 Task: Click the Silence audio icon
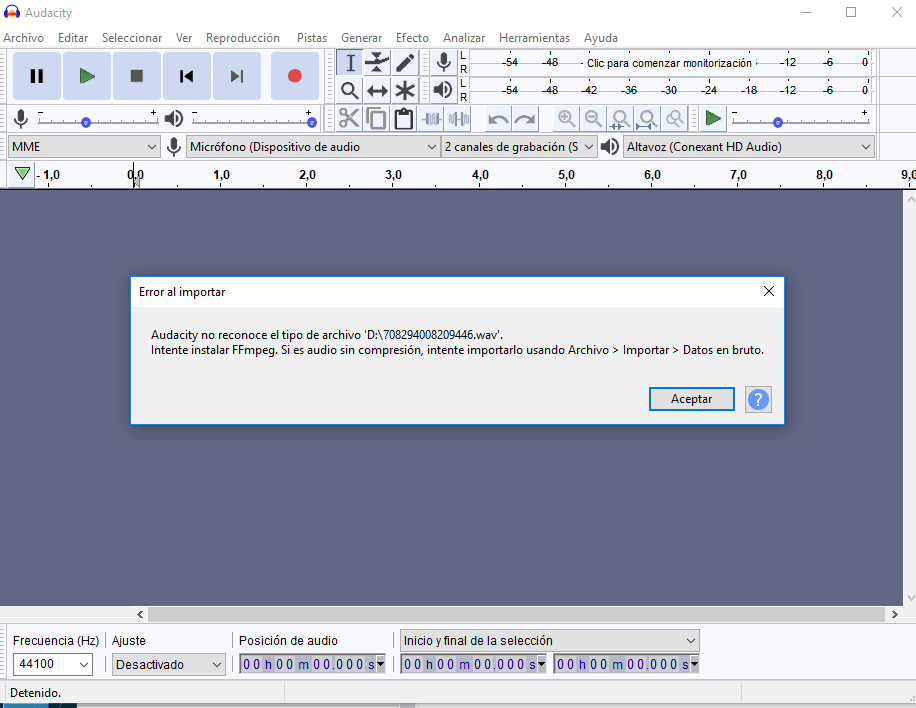459,119
